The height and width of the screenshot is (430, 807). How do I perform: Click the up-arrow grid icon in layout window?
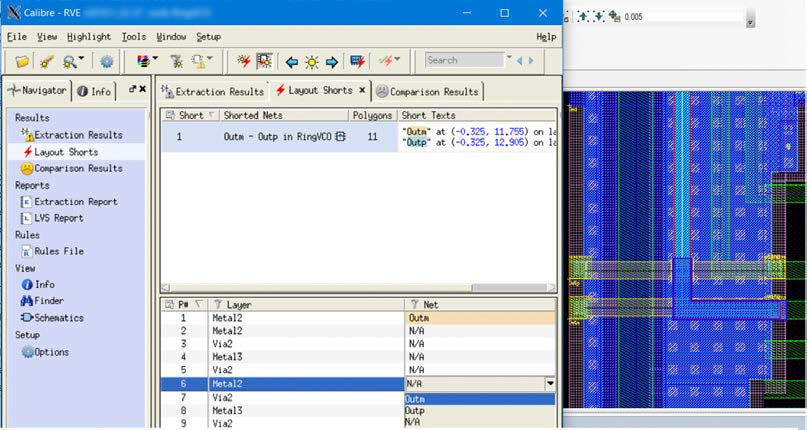pos(583,16)
